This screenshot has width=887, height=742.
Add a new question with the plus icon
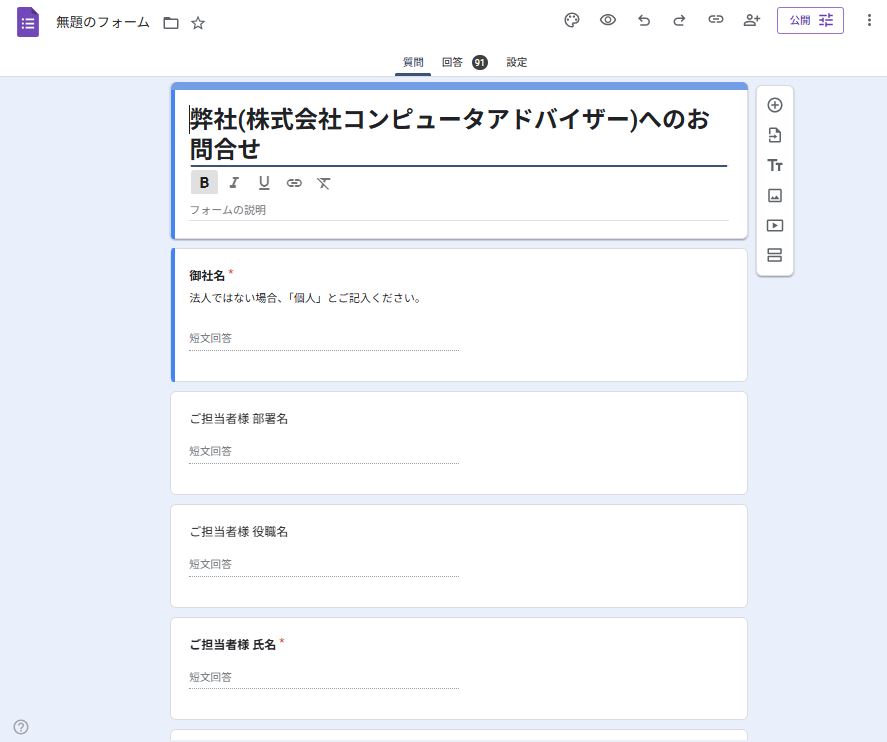[775, 104]
